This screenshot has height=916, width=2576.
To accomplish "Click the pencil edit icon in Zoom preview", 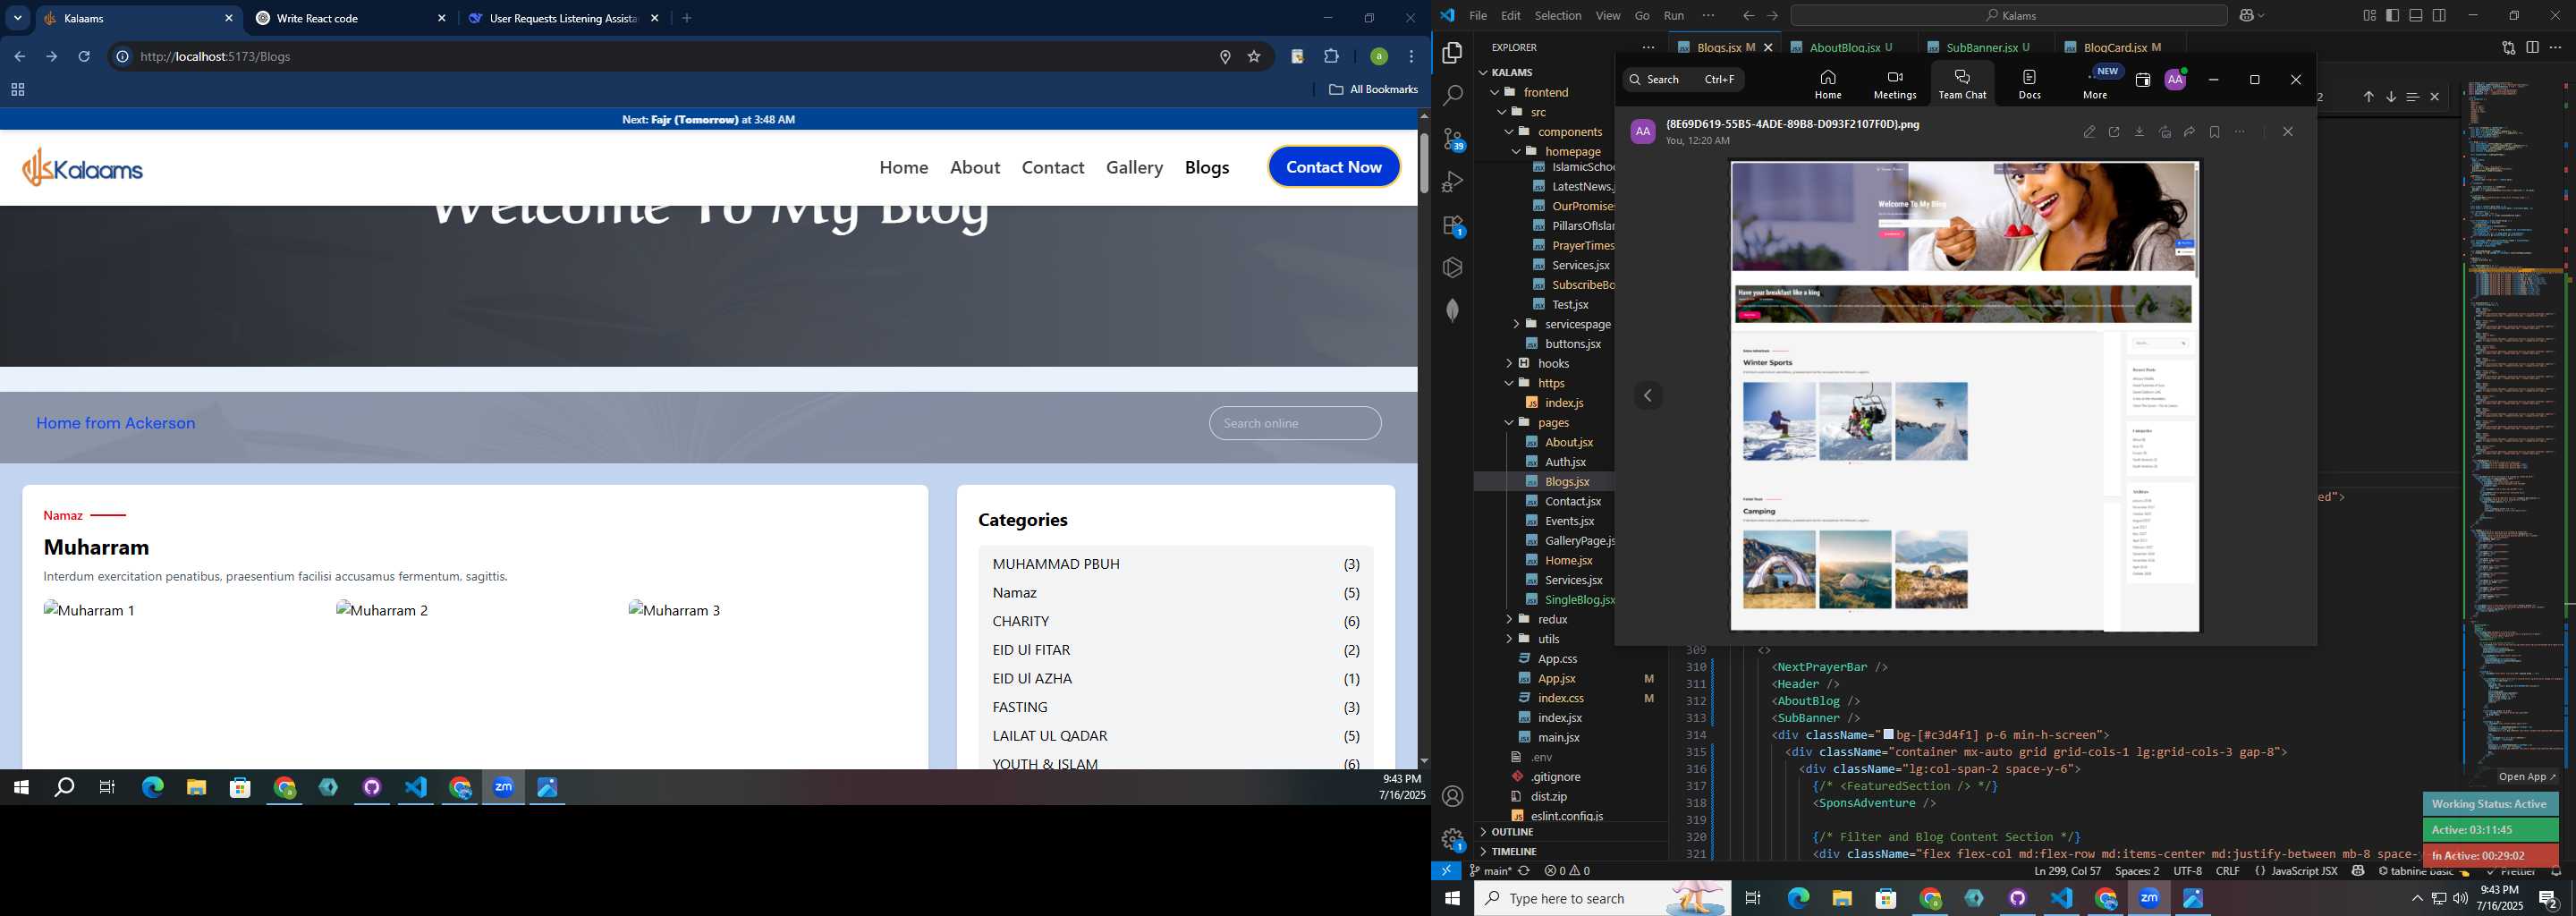I will (x=2089, y=132).
